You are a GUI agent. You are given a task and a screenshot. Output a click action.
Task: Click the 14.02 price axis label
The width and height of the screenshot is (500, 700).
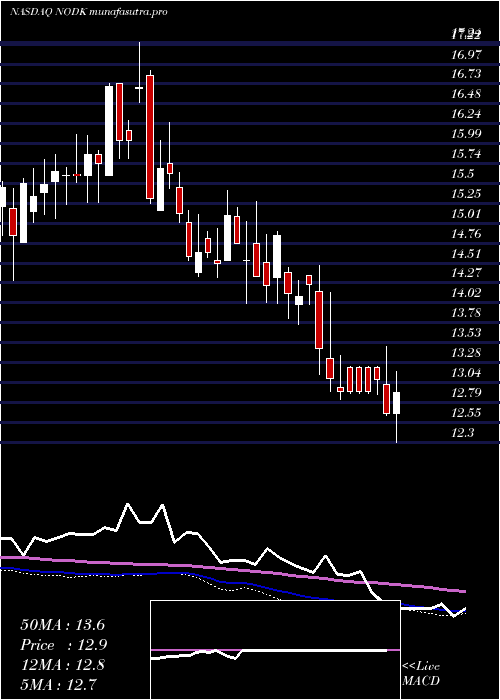(467, 293)
